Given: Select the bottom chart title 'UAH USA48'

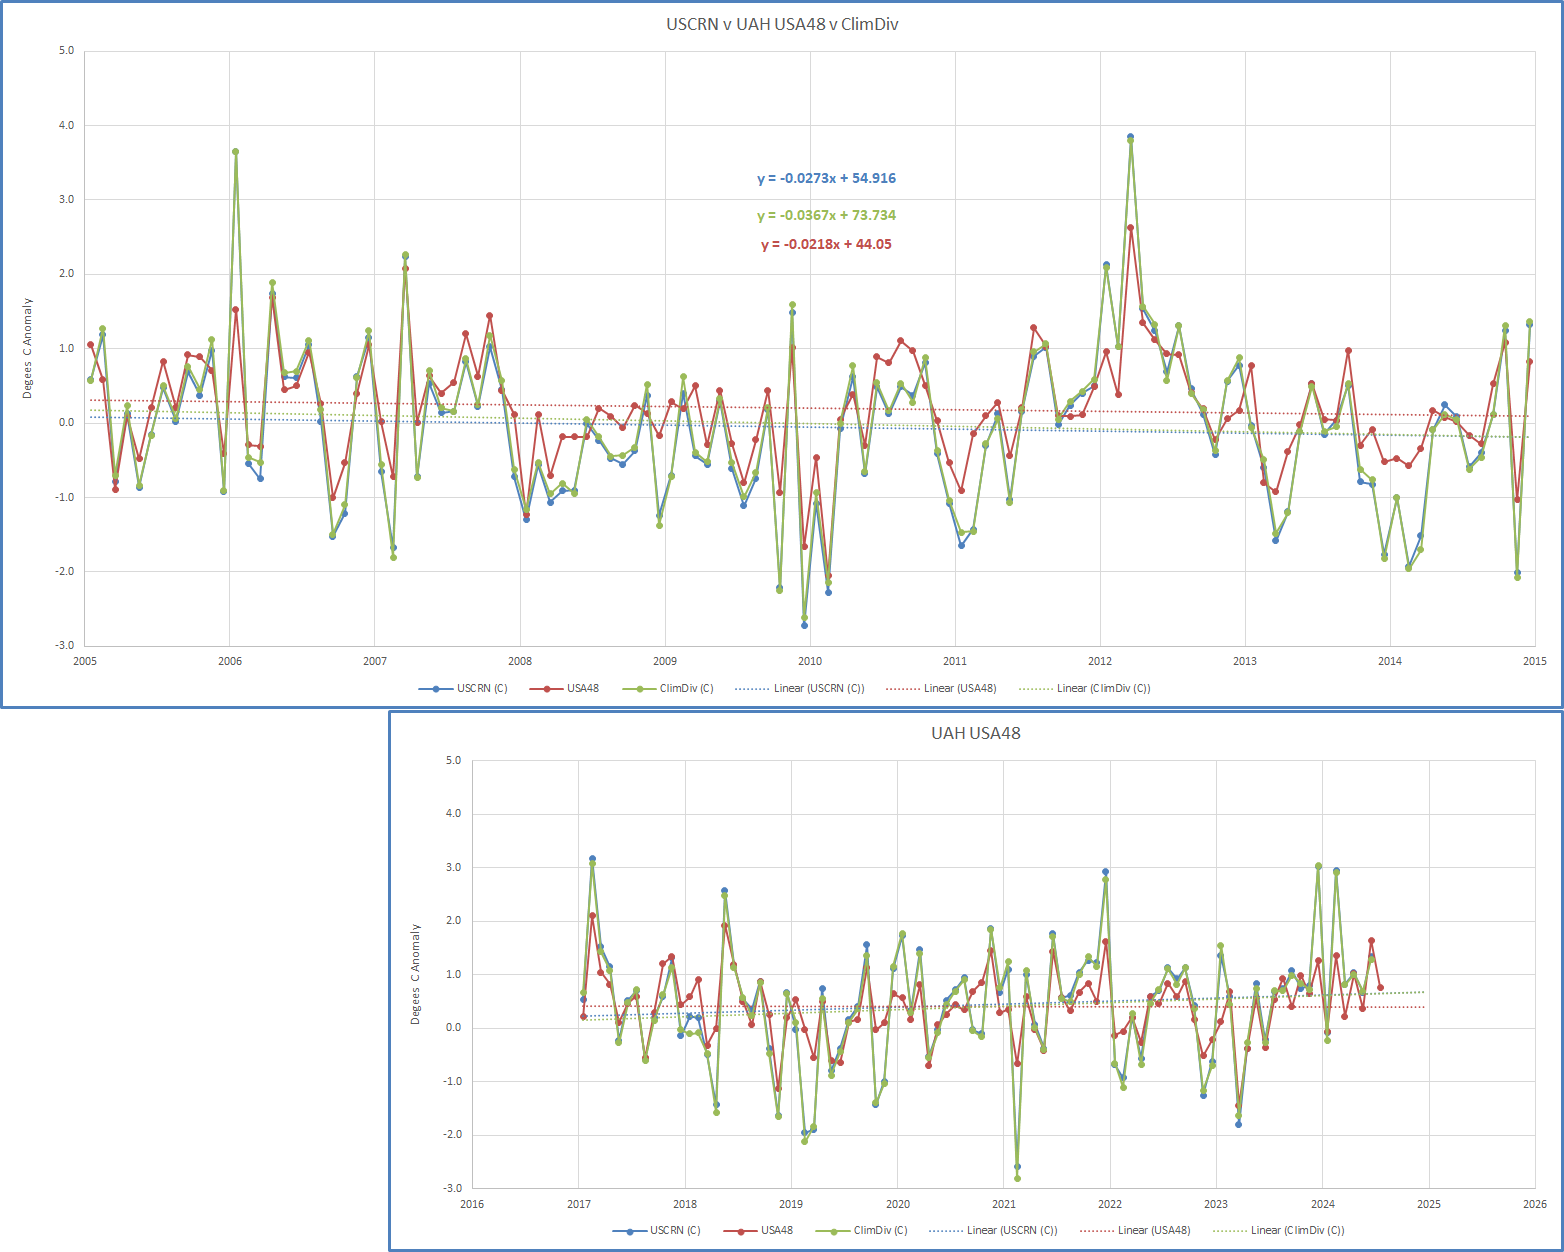Looking at the screenshot, I should (975, 733).
